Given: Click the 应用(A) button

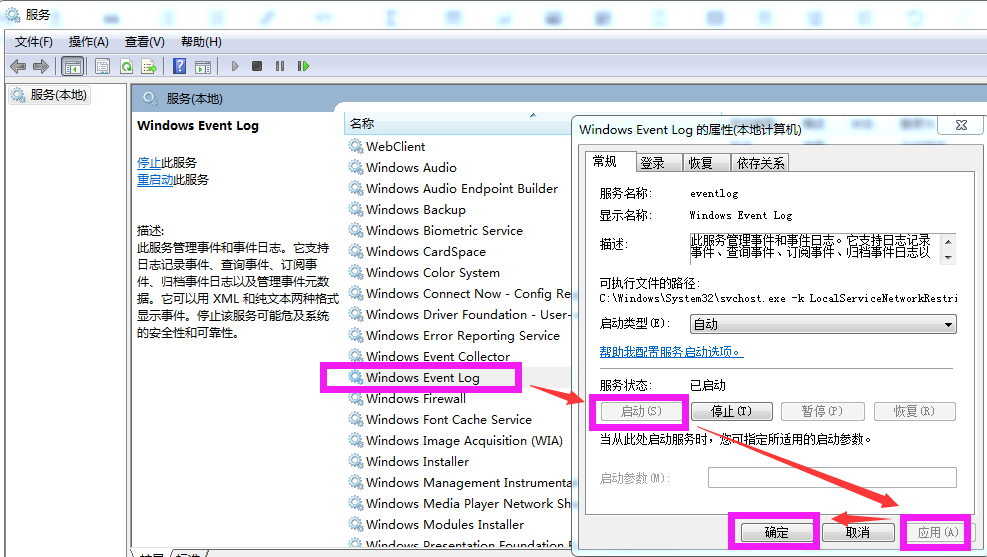Looking at the screenshot, I should tap(938, 532).
